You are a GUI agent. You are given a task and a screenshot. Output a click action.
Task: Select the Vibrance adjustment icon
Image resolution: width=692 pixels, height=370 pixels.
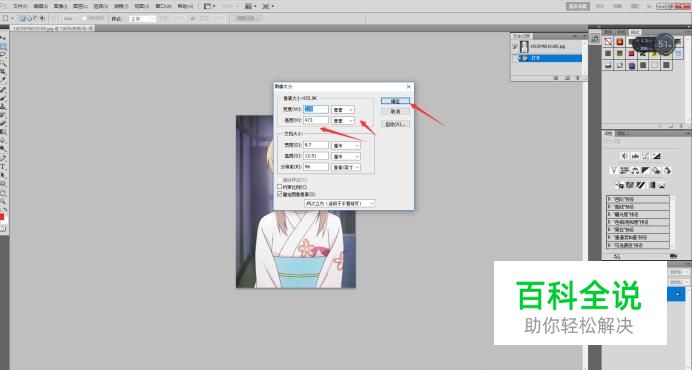point(613,170)
